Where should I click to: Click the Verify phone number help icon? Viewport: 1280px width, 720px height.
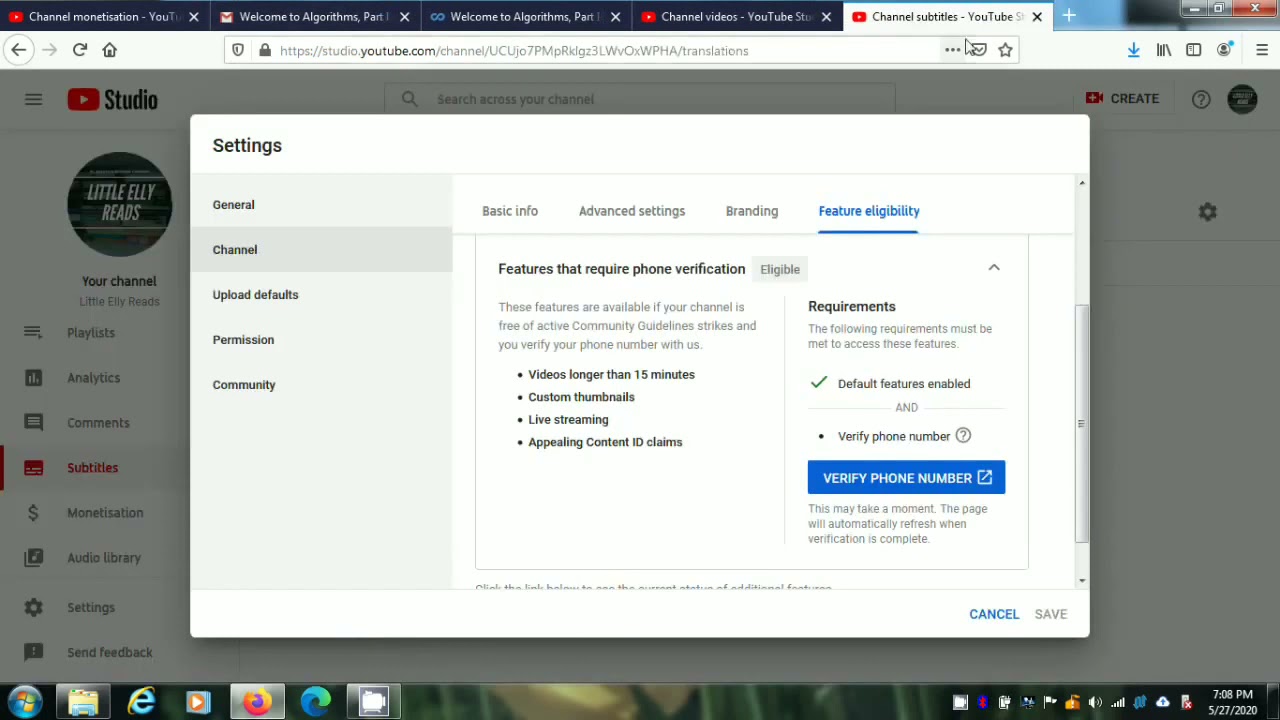click(963, 436)
